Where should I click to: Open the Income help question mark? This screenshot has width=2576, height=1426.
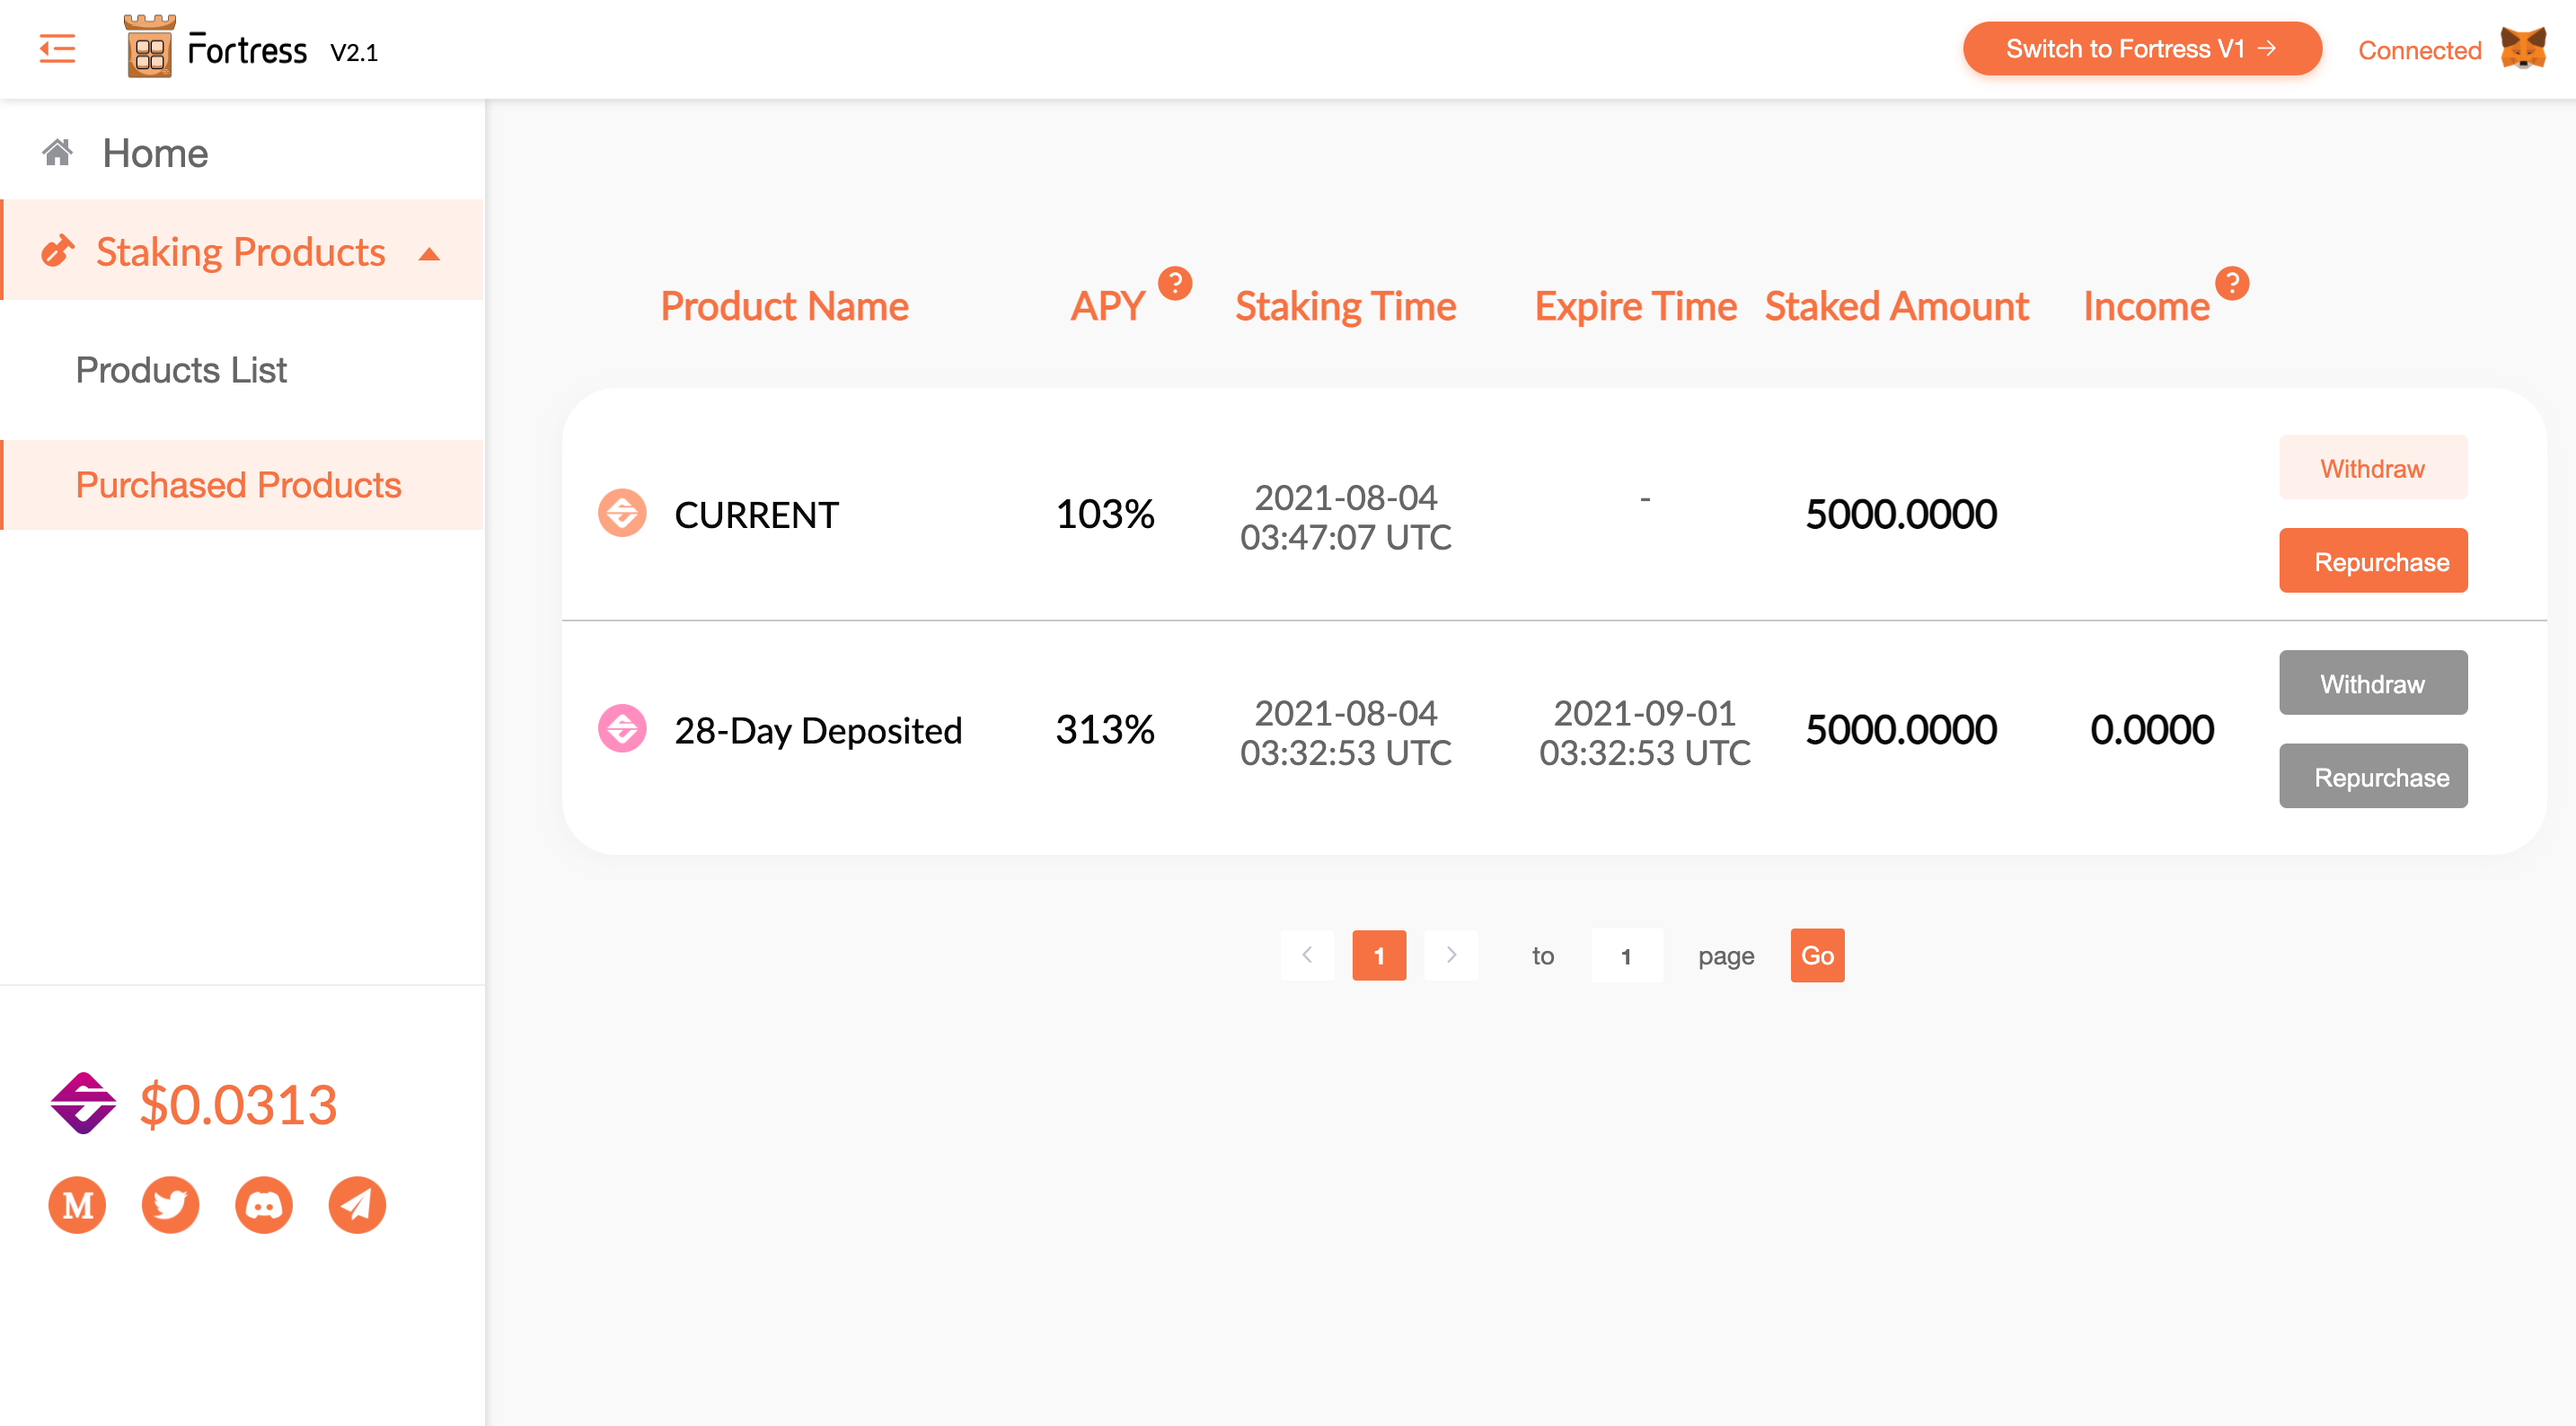[2231, 283]
